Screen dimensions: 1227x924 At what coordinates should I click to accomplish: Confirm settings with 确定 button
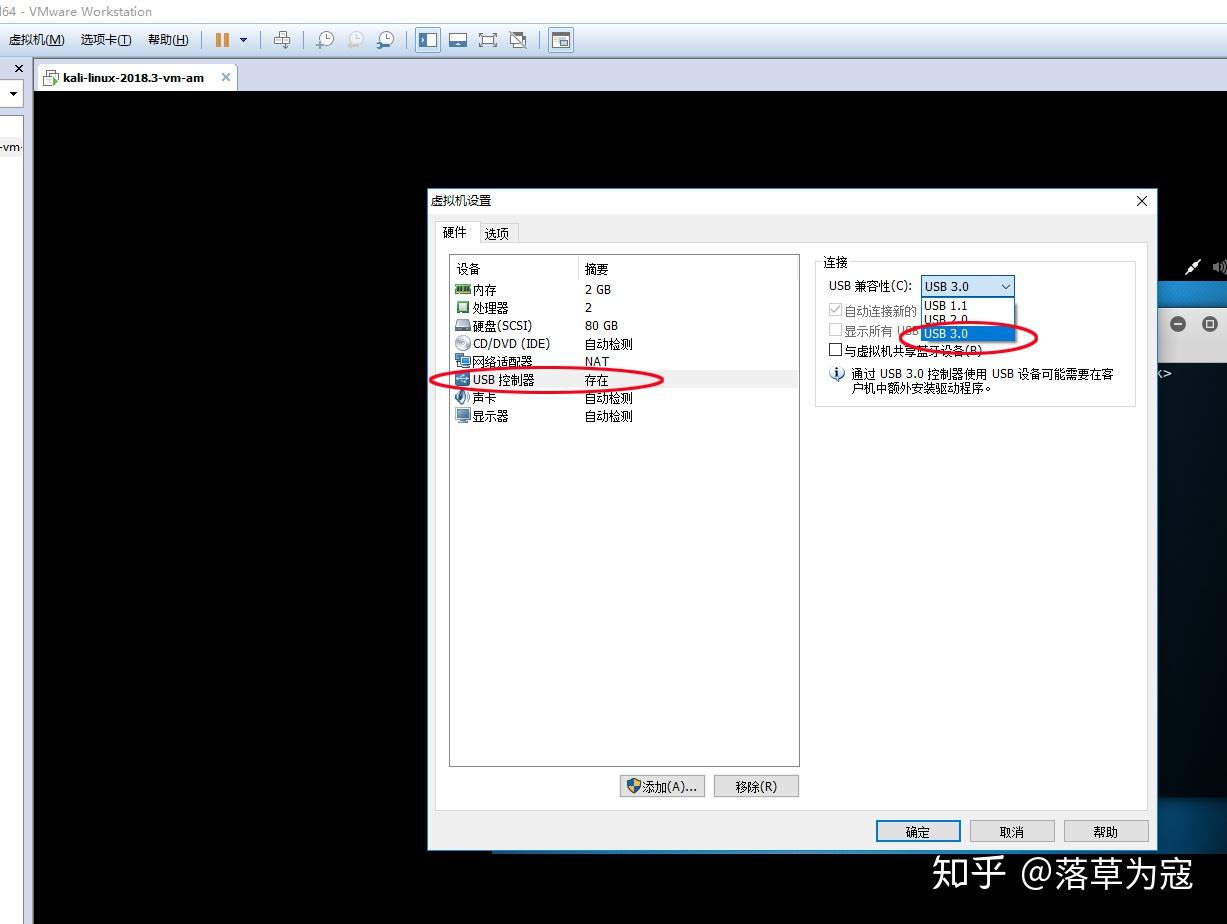(x=918, y=831)
